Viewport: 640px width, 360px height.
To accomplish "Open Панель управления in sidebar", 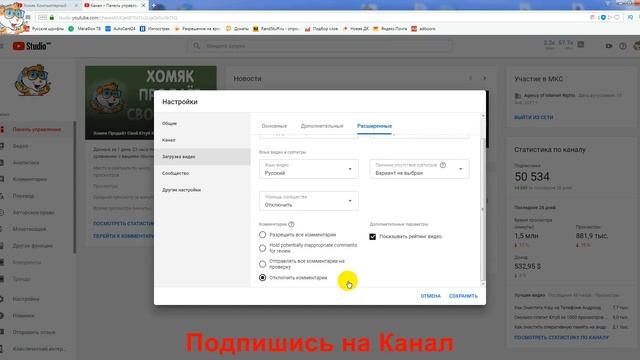I will click(37, 129).
